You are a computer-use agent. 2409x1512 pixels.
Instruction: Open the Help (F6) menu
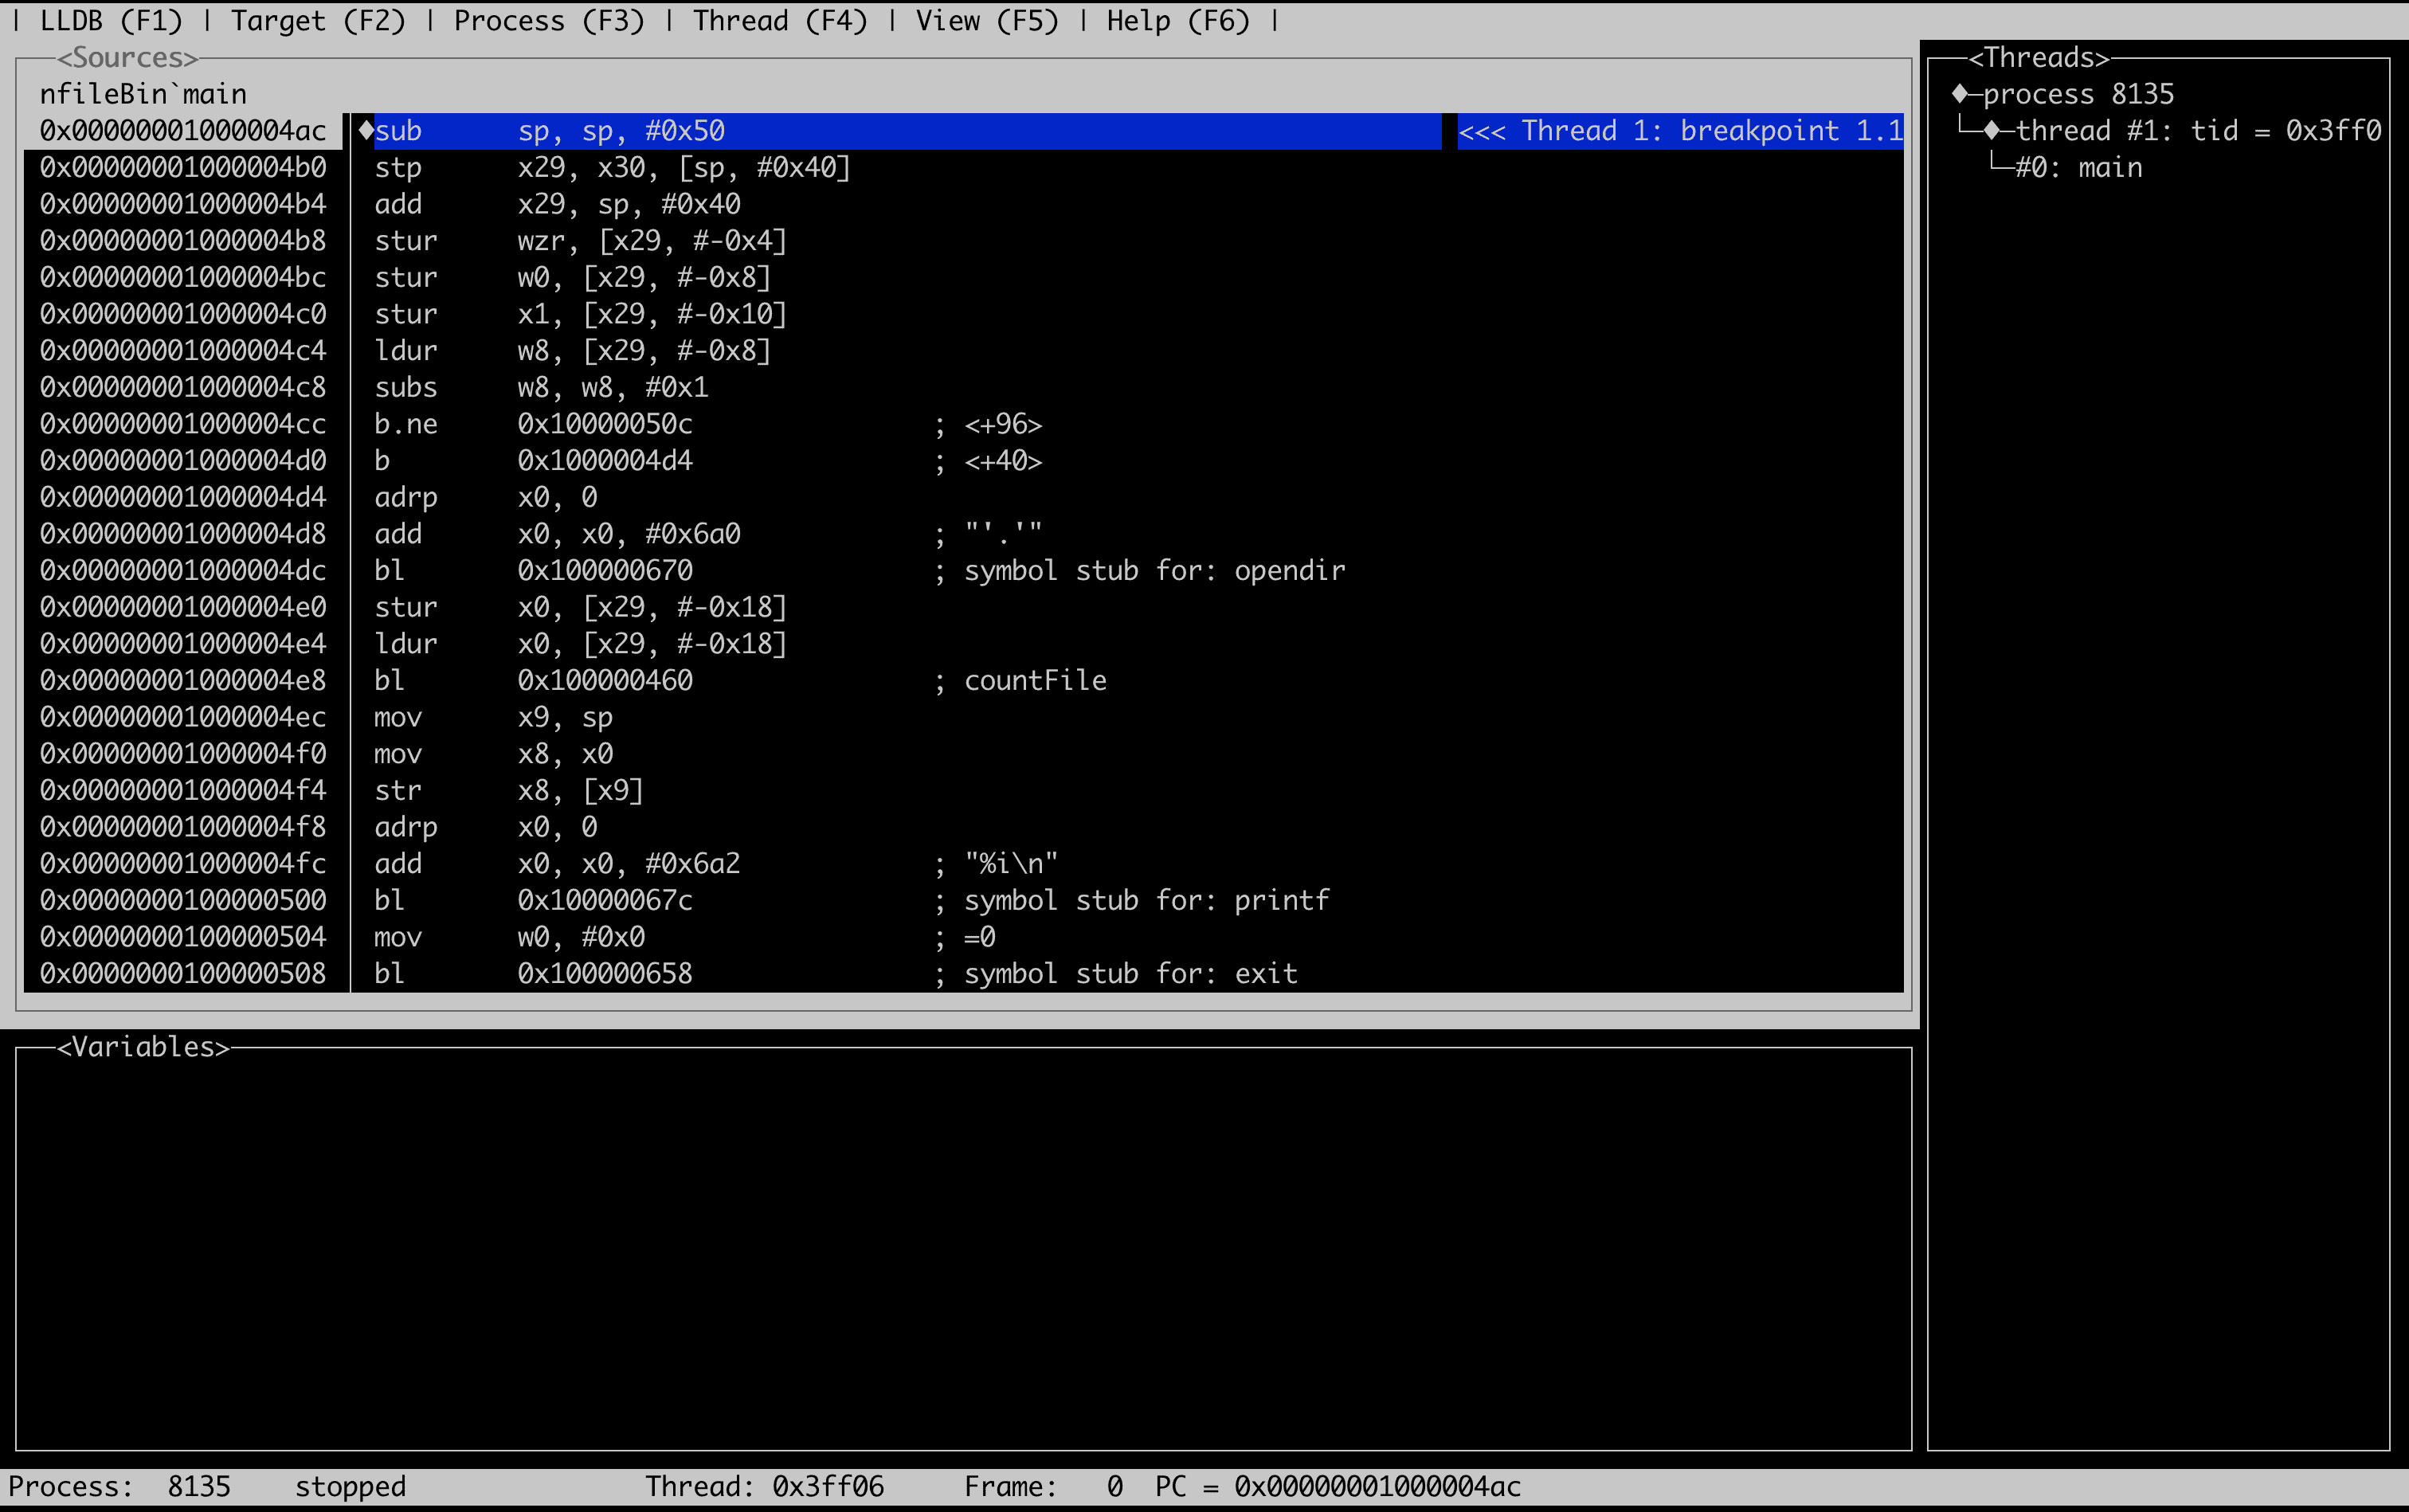click(x=1180, y=20)
